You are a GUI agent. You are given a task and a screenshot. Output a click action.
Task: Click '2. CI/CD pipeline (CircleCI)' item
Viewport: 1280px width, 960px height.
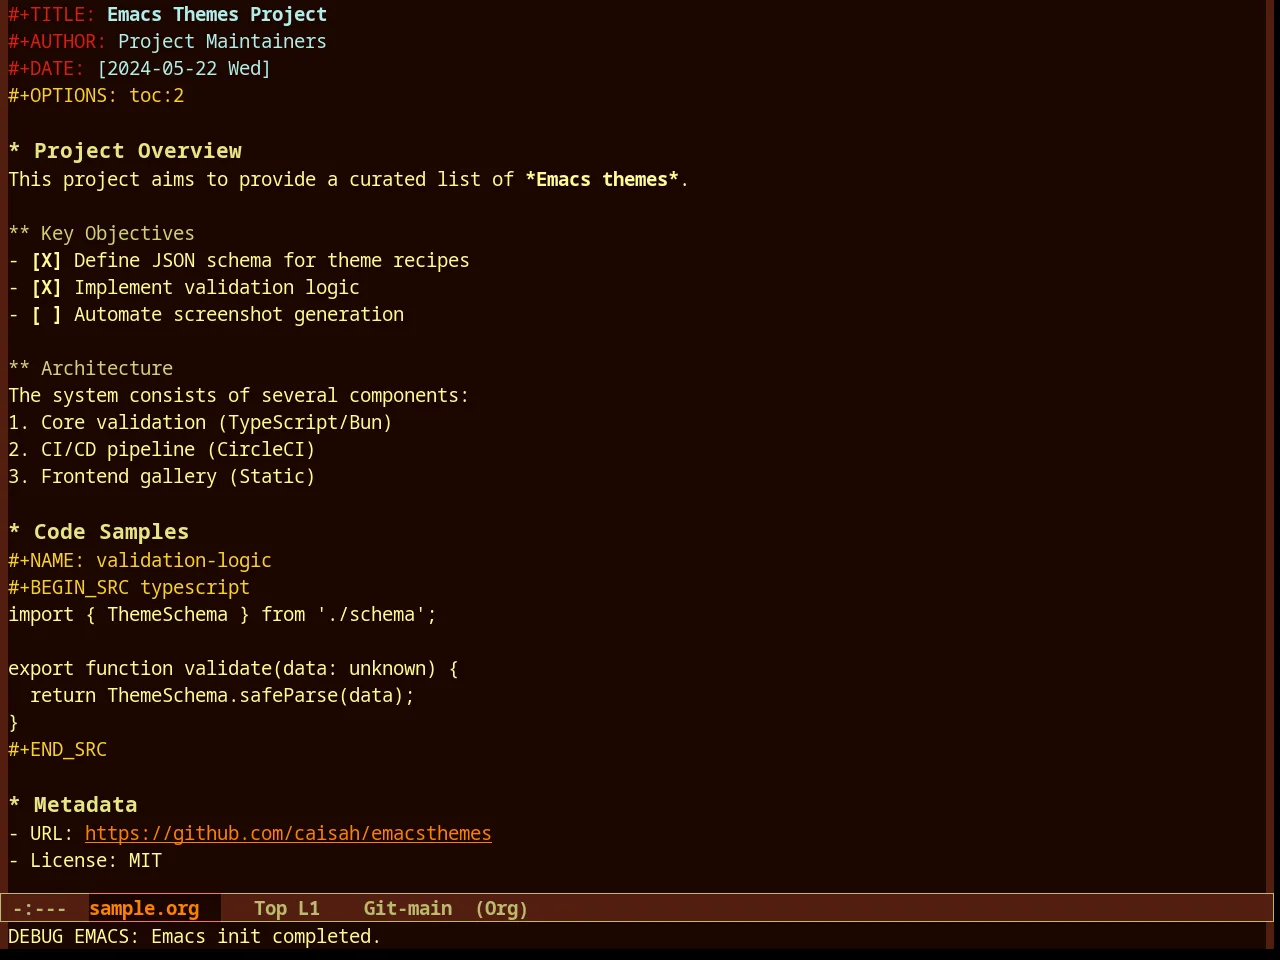pyautogui.click(x=162, y=450)
